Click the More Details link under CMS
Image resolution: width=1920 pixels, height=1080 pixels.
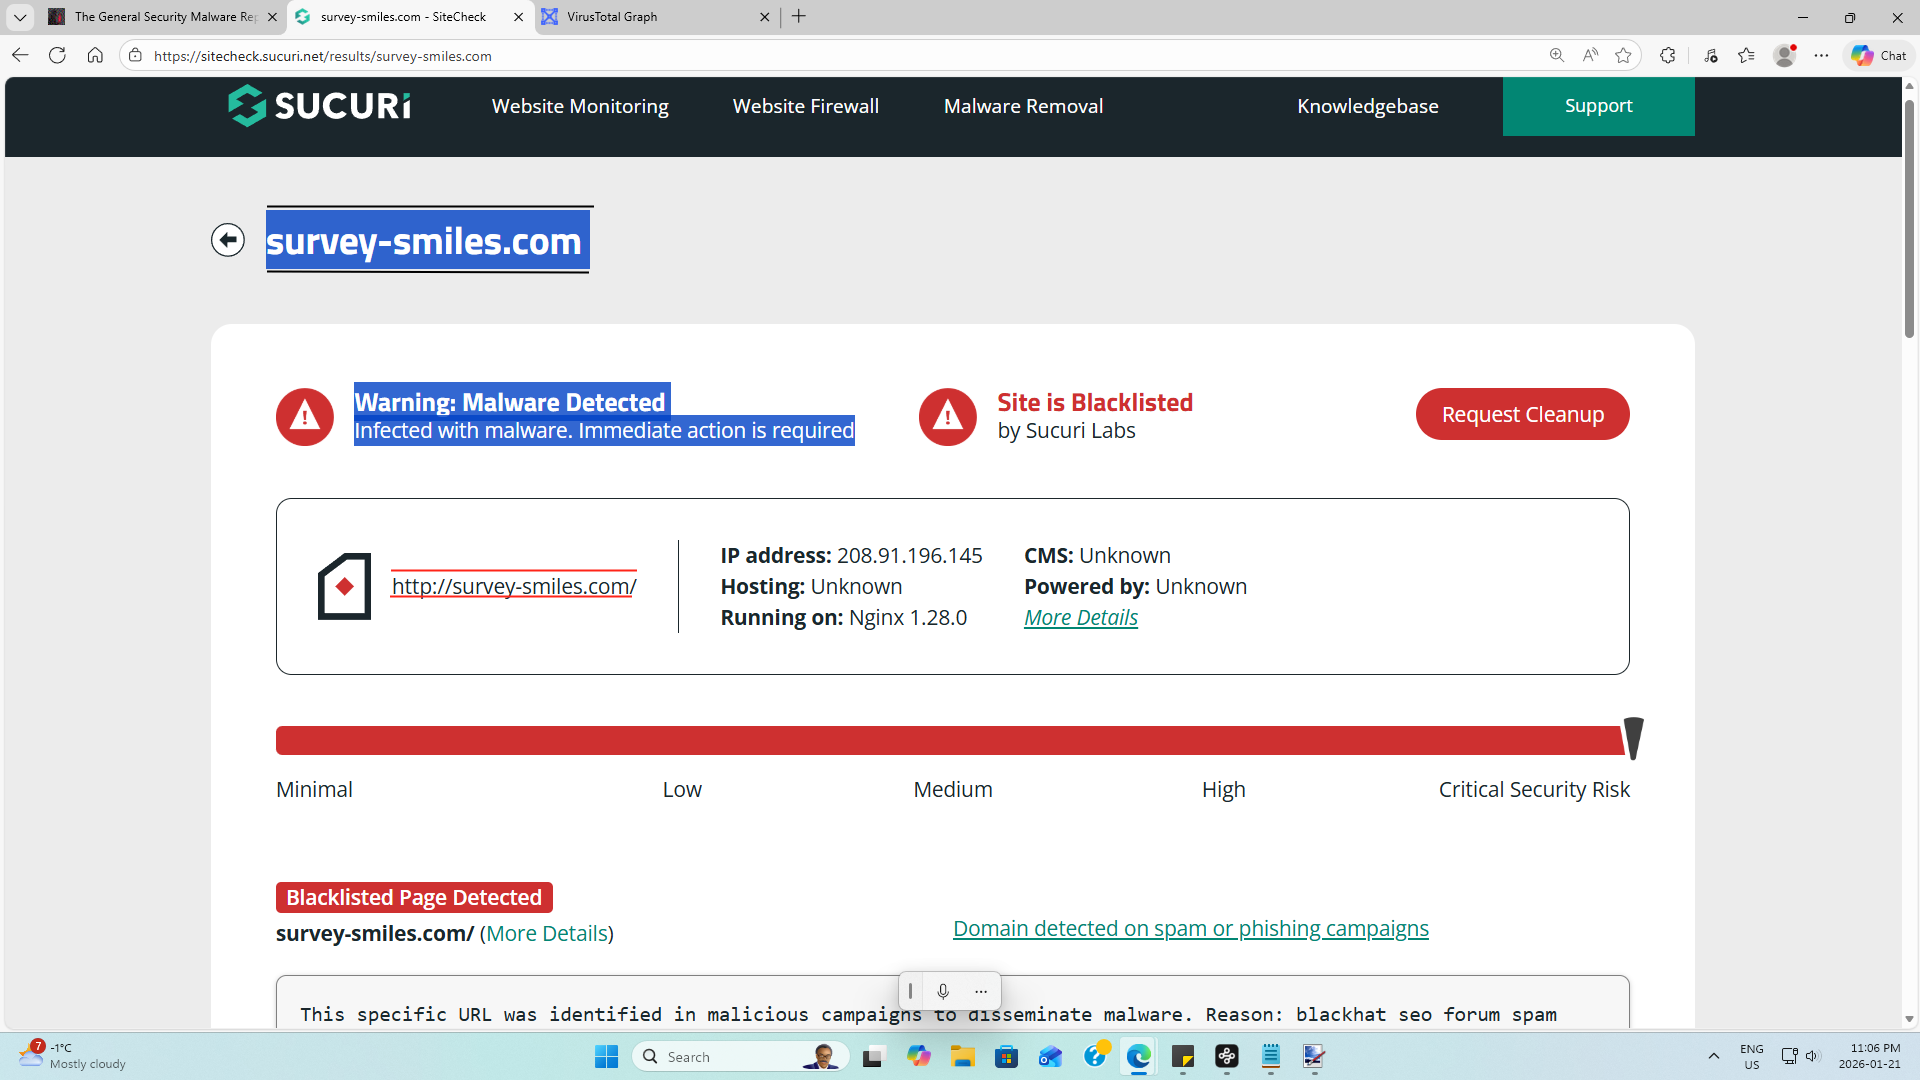click(x=1080, y=618)
